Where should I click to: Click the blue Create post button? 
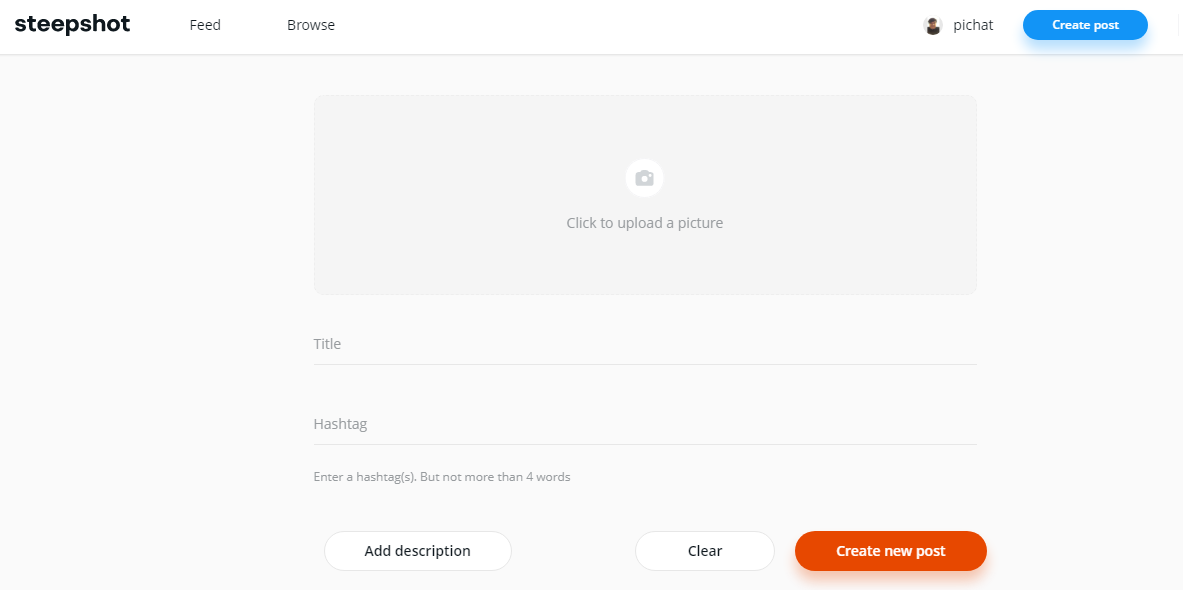point(1085,25)
